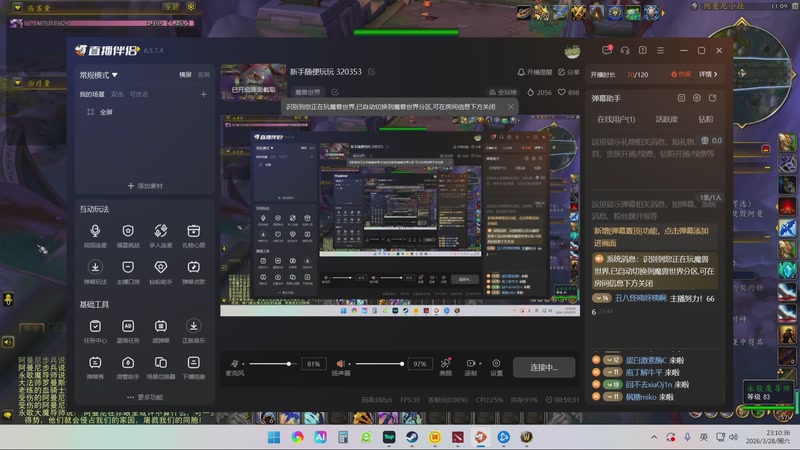Open the 弹幕助手 list icon
The width and height of the screenshot is (800, 450).
681,98
